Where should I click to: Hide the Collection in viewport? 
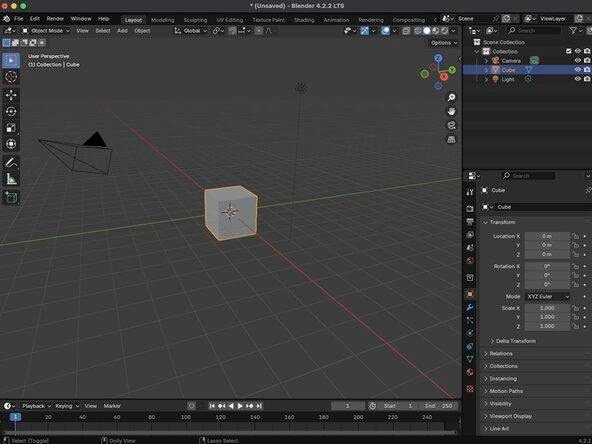[577, 51]
